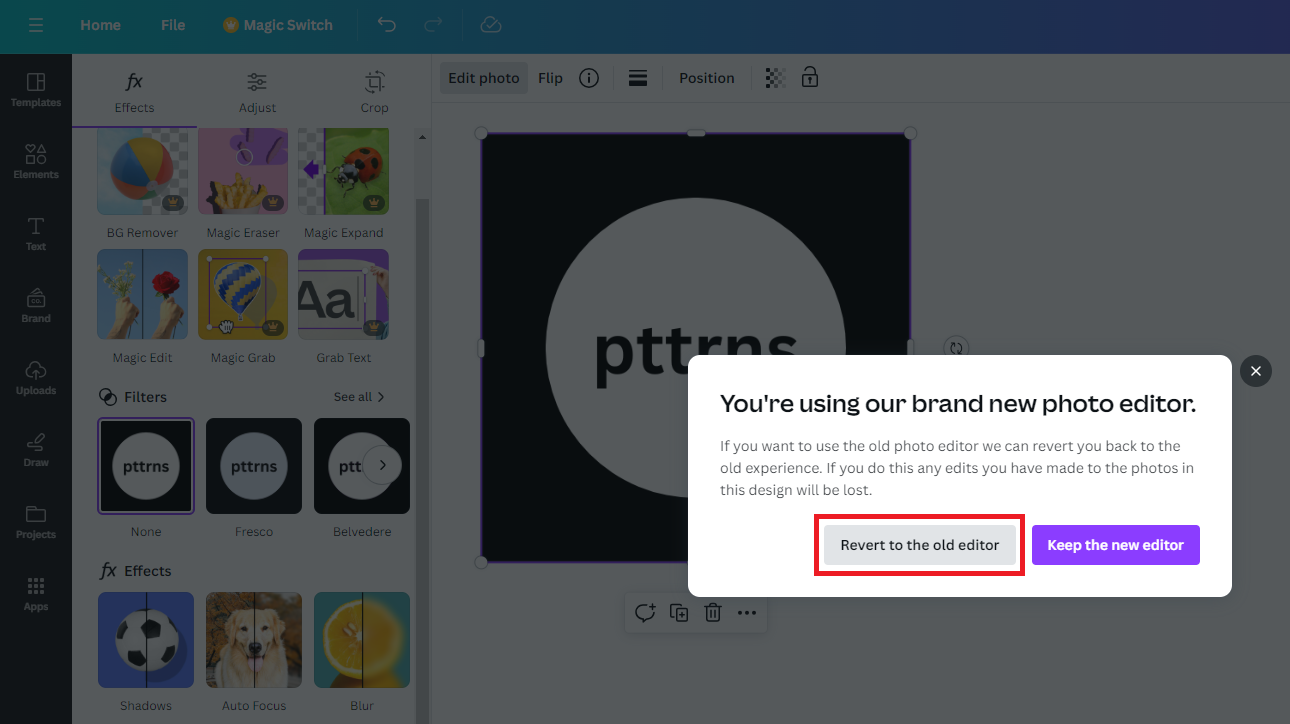This screenshot has height=724, width=1290.
Task: Switch to the Crop tab
Action: pyautogui.click(x=375, y=92)
